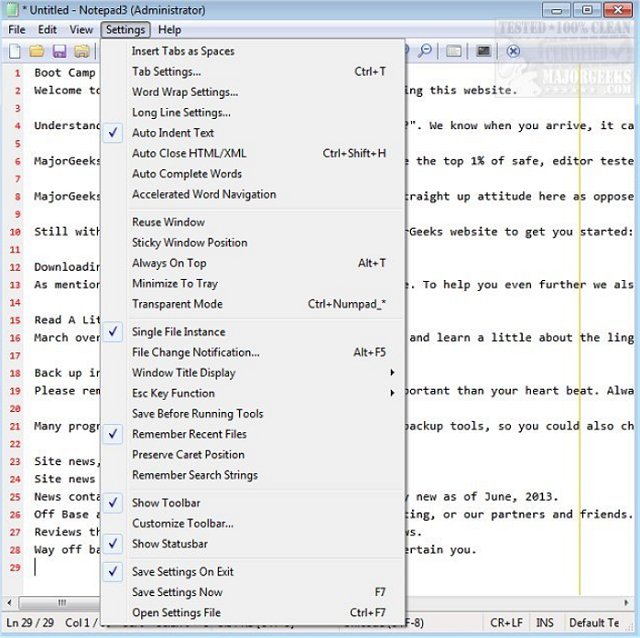Click the browse folder icon next to save
This screenshot has width=640, height=638.
(82, 51)
